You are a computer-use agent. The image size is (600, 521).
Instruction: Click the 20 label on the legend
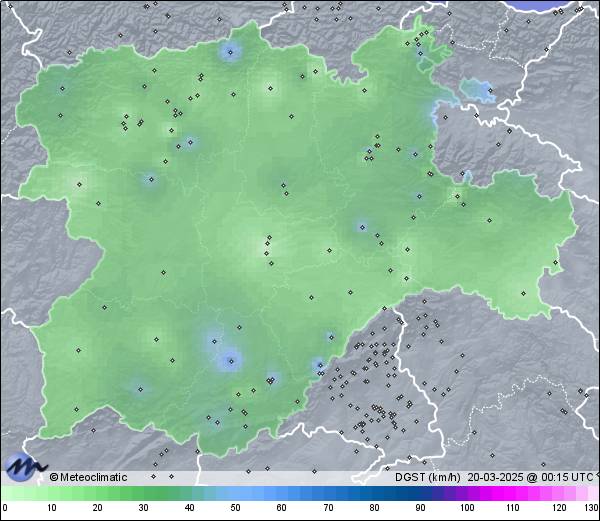[x=98, y=508]
